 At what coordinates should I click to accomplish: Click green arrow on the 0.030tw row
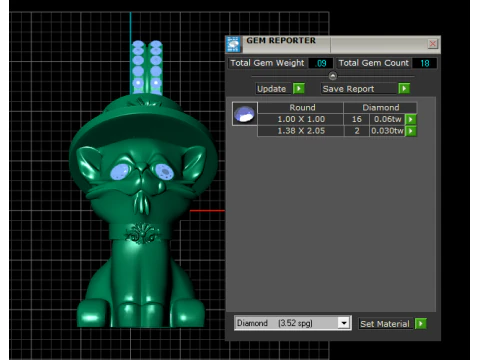(411, 131)
